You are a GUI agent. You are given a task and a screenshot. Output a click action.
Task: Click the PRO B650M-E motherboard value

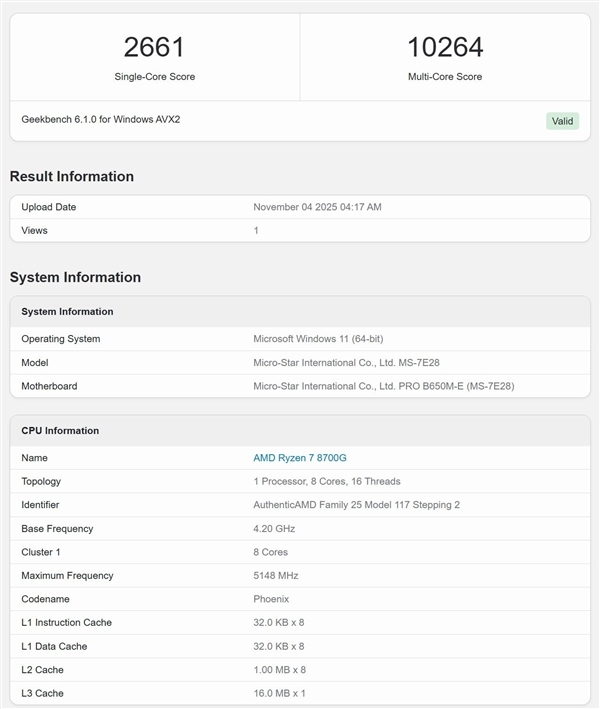383,386
